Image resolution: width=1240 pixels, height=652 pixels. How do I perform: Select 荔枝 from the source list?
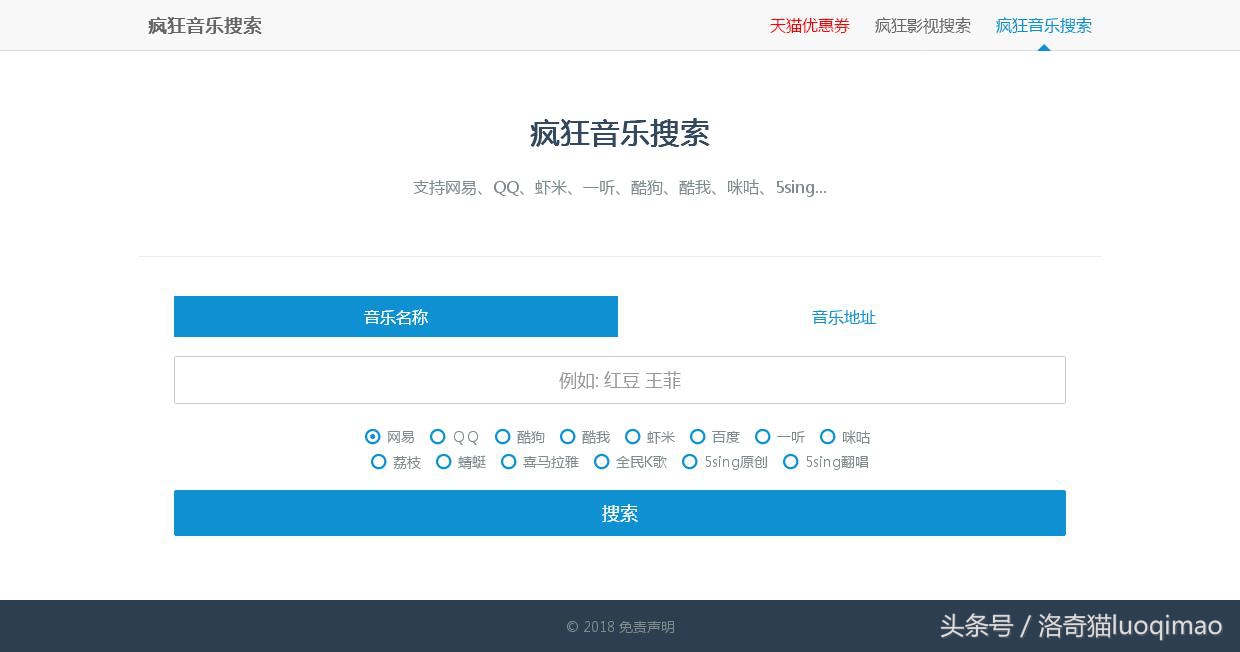click(379, 462)
